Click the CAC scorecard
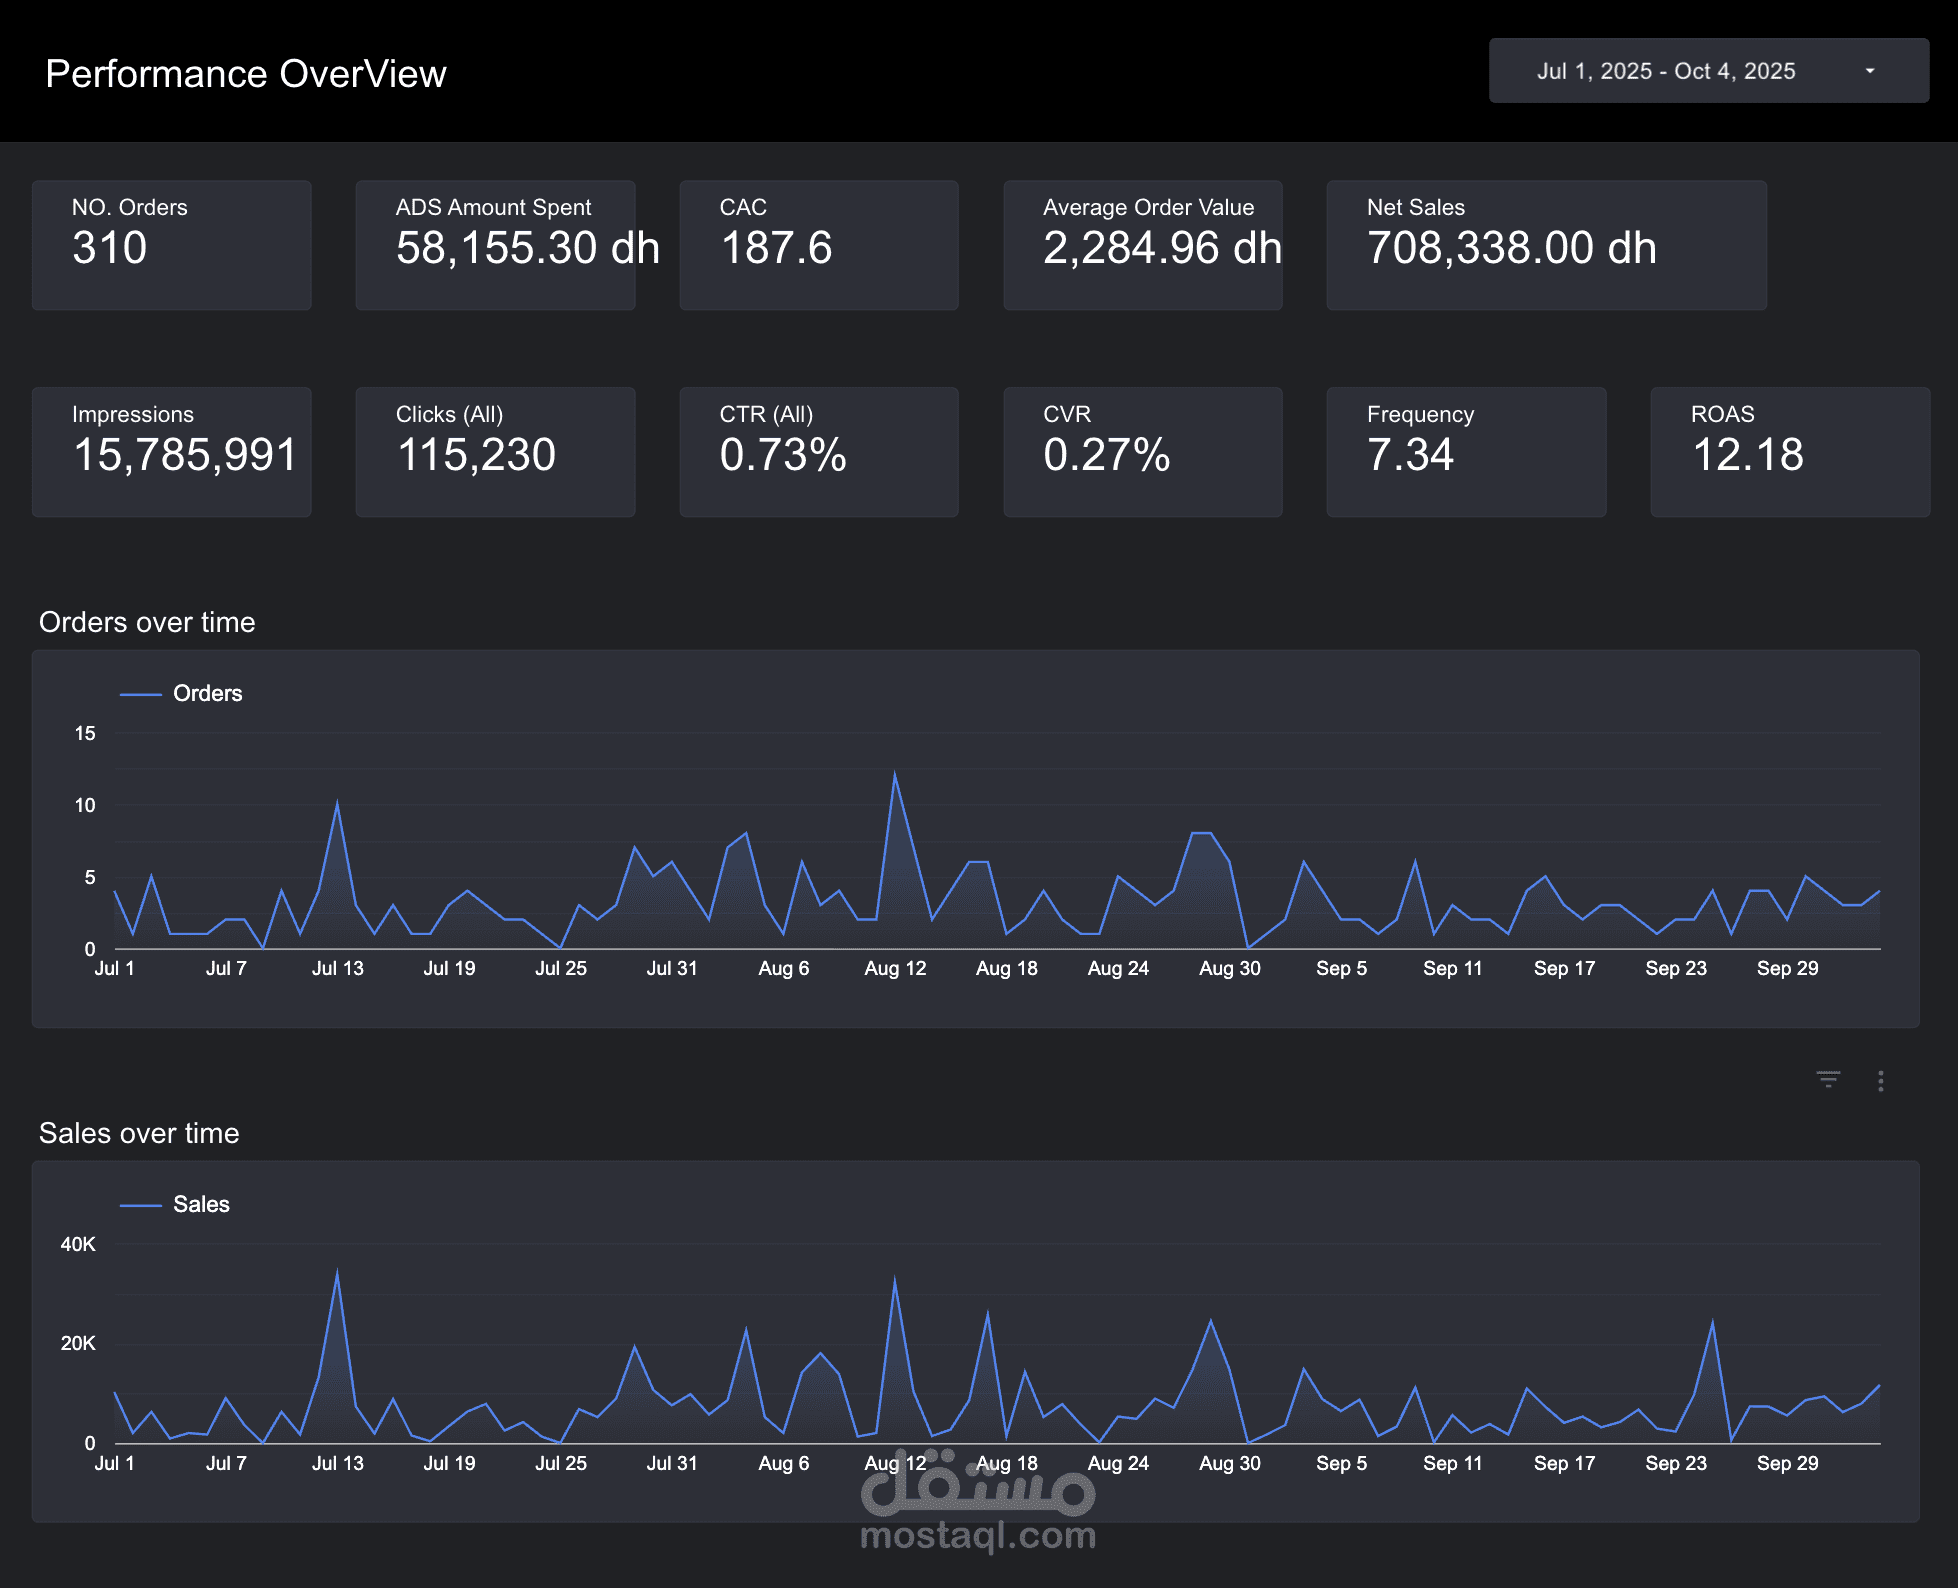The height and width of the screenshot is (1588, 1958). coord(818,245)
